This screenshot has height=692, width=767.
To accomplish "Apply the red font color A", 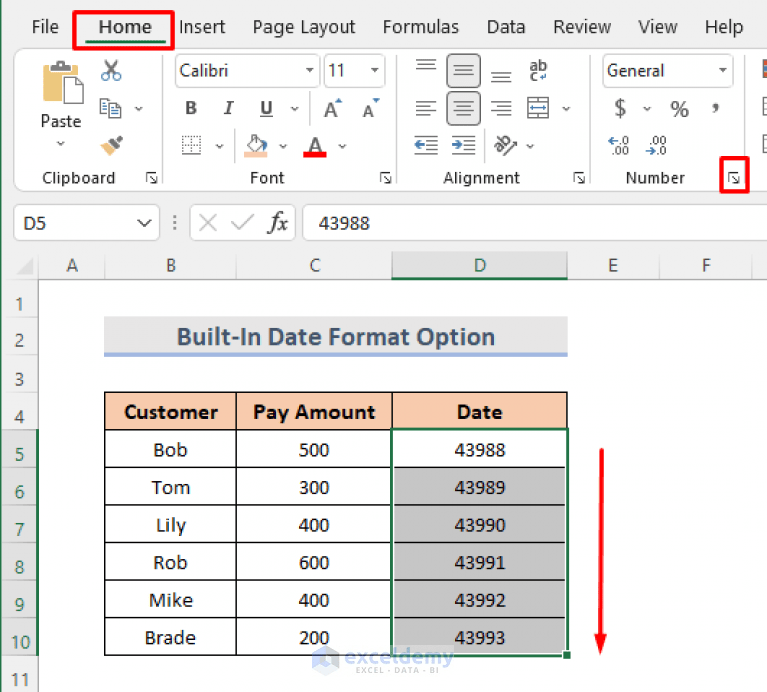I will point(315,146).
